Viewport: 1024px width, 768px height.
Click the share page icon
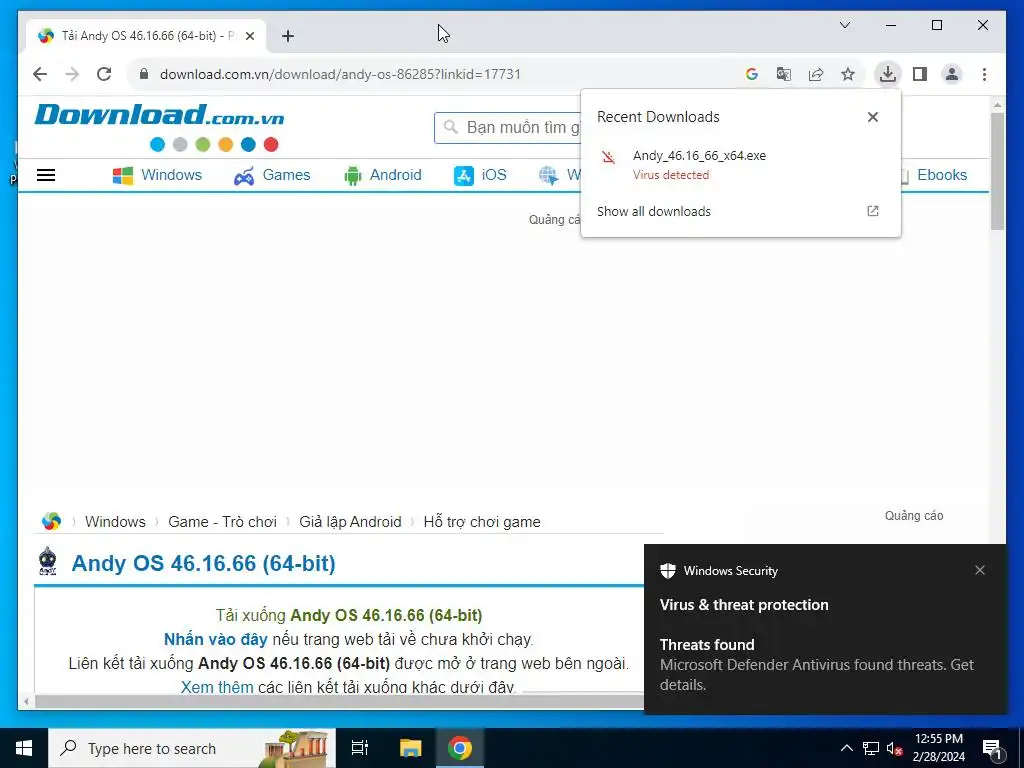[x=816, y=74]
